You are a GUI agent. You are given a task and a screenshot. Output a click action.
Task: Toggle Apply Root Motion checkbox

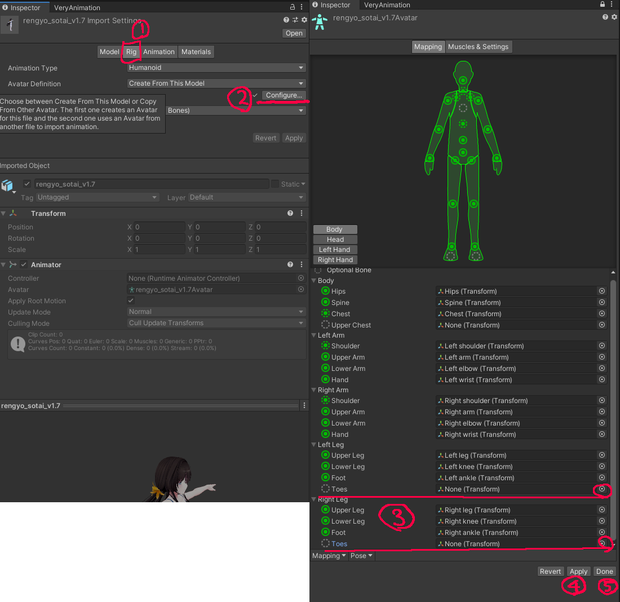(131, 301)
